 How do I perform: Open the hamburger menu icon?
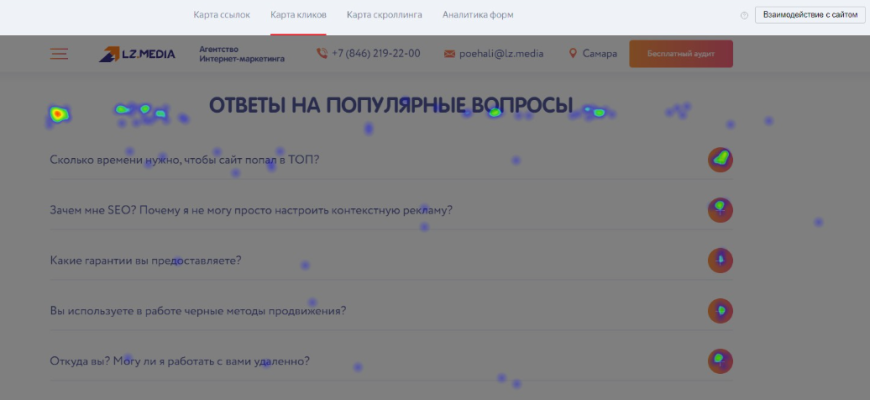pos(59,54)
